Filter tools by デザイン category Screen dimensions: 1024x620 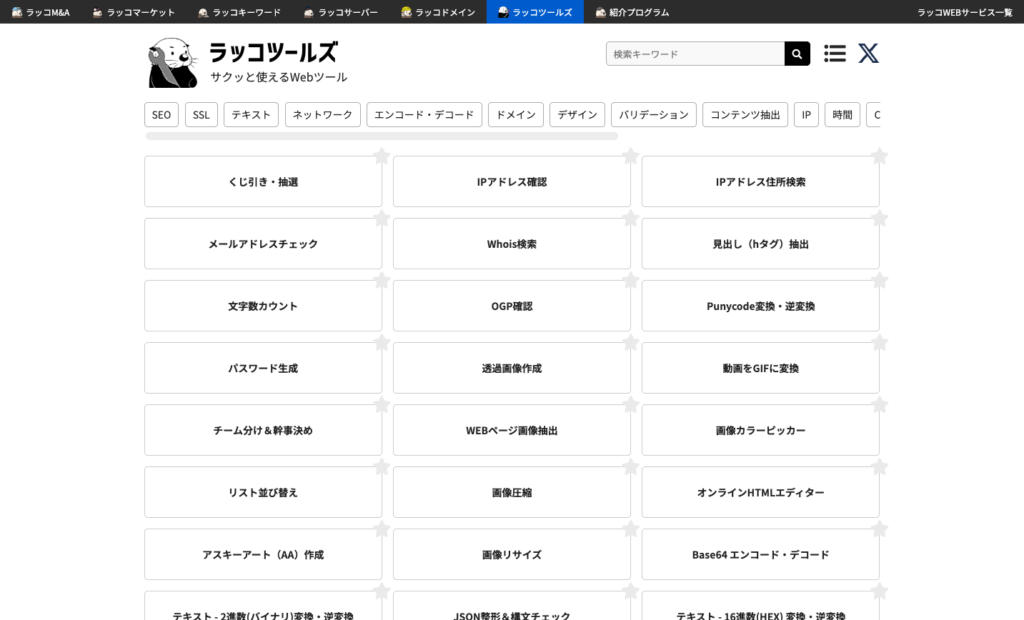pyautogui.click(x=577, y=114)
